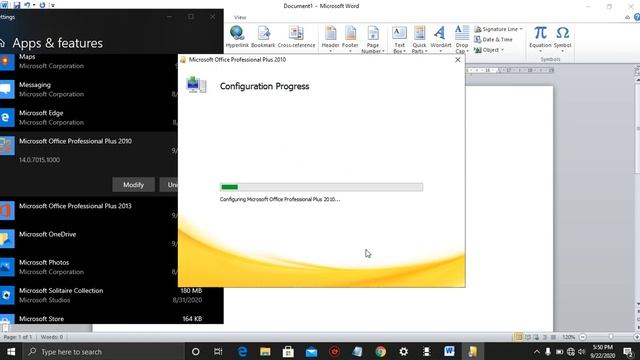Screen dimensions: 640x360
Task: Open the Header dropdown in Word
Action: pos(330,39)
